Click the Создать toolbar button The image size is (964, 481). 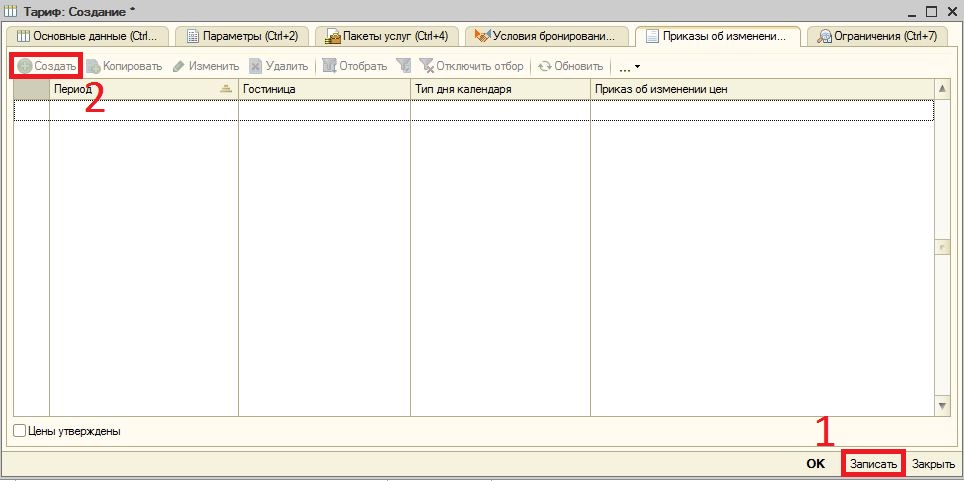(x=48, y=66)
